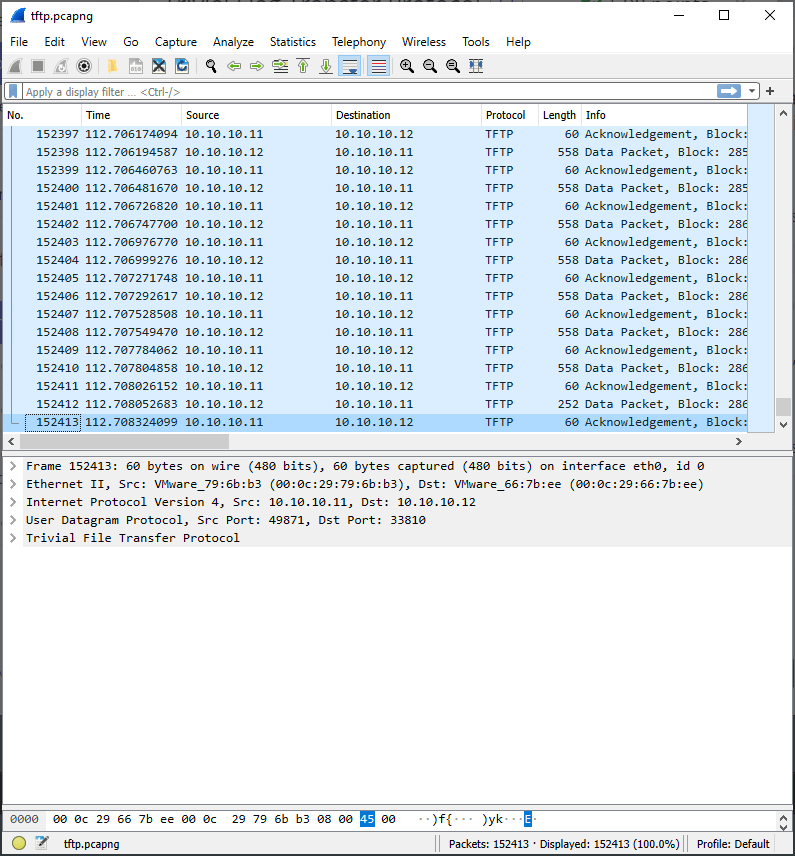Screen dimensions: 795x856
Task: Toggle packet list colorization
Action: (378, 66)
